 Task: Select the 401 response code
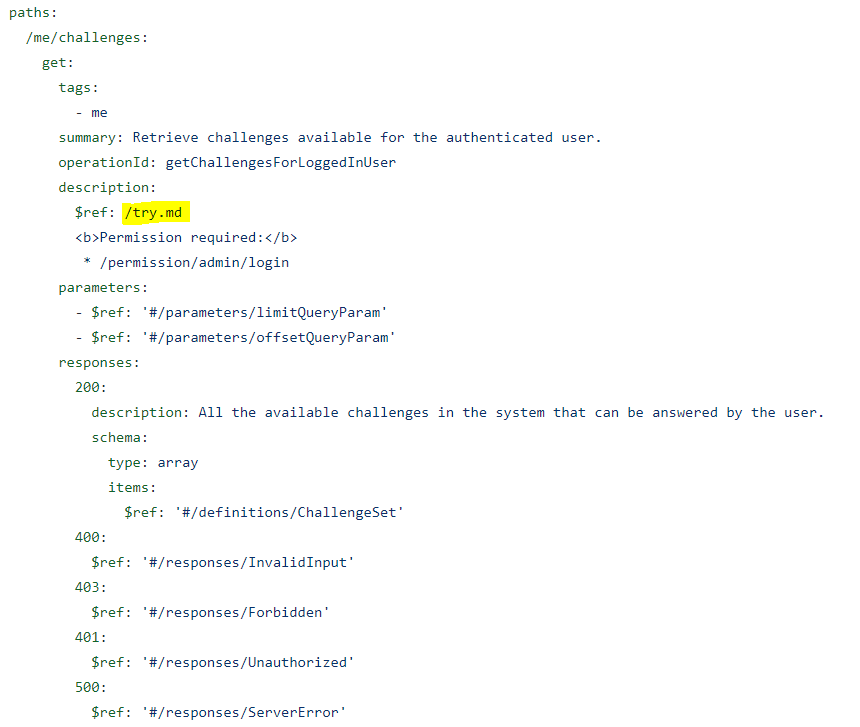point(85,637)
